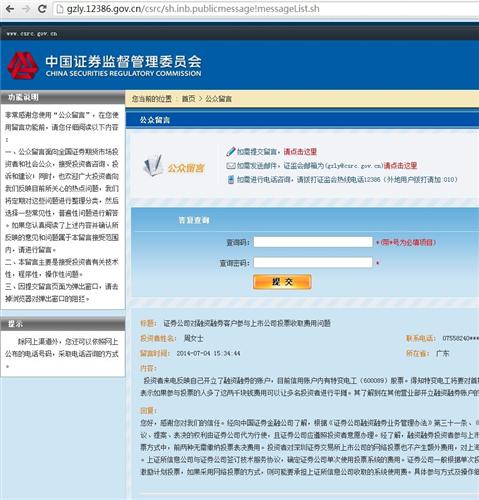Click the phone hotline icon

point(231,180)
